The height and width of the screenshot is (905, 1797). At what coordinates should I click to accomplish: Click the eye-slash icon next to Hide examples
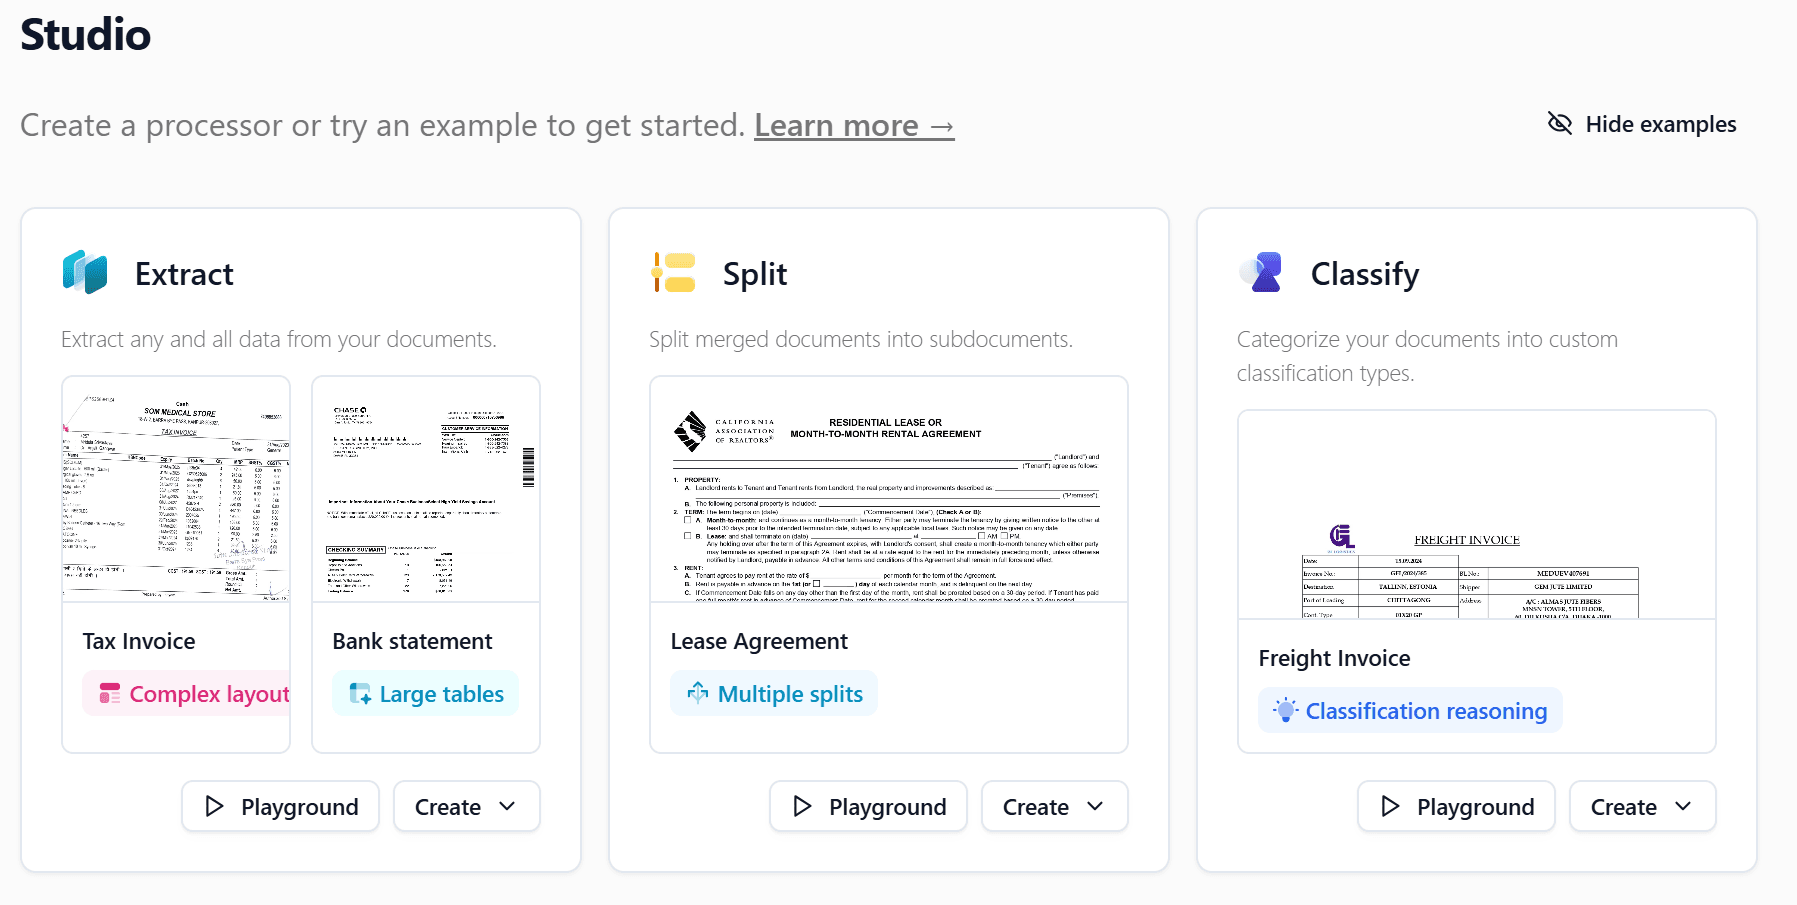click(x=1560, y=123)
